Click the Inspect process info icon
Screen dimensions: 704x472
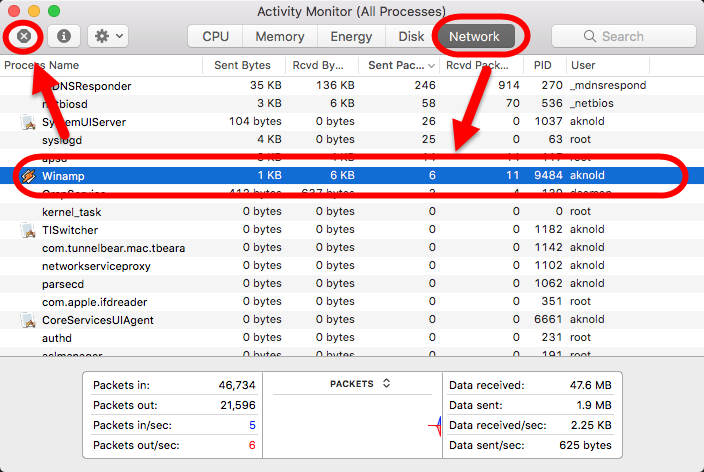[x=64, y=36]
